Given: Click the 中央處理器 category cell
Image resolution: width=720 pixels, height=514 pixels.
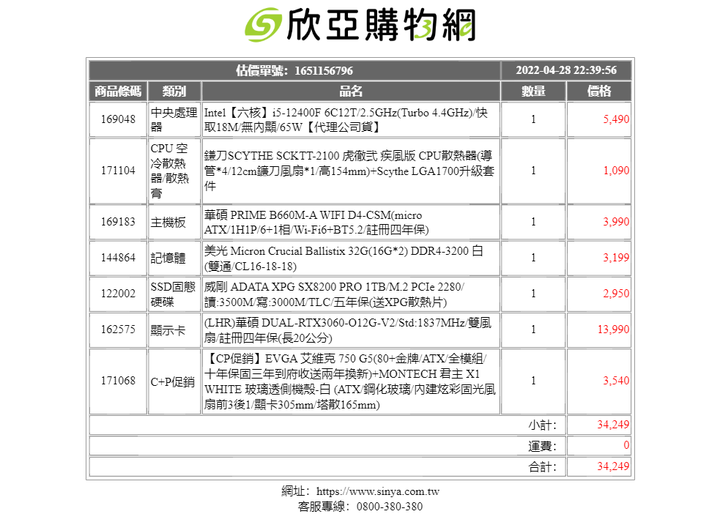Looking at the screenshot, I should tap(174, 119).
